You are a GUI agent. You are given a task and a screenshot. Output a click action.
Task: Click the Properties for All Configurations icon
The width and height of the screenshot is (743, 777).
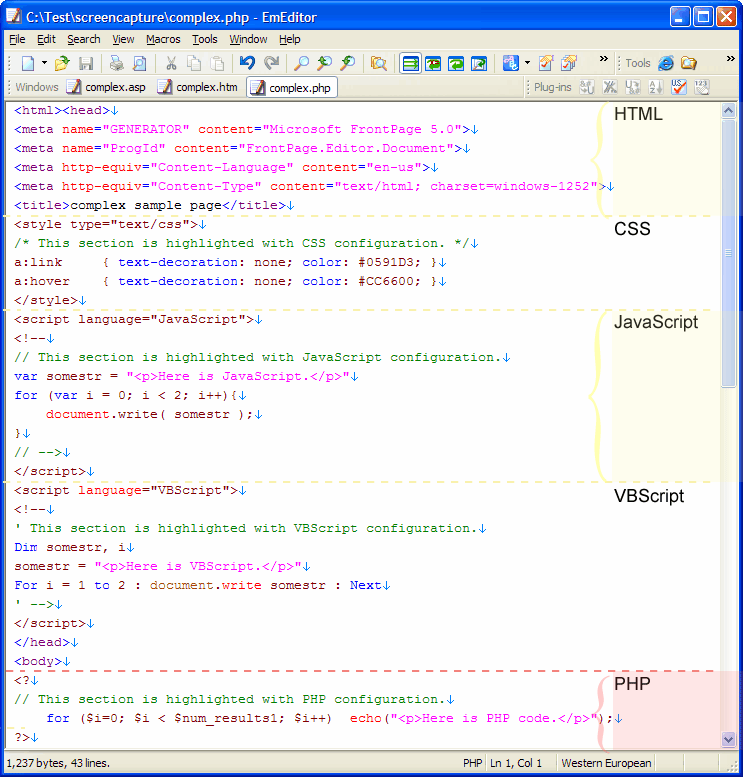[x=569, y=63]
